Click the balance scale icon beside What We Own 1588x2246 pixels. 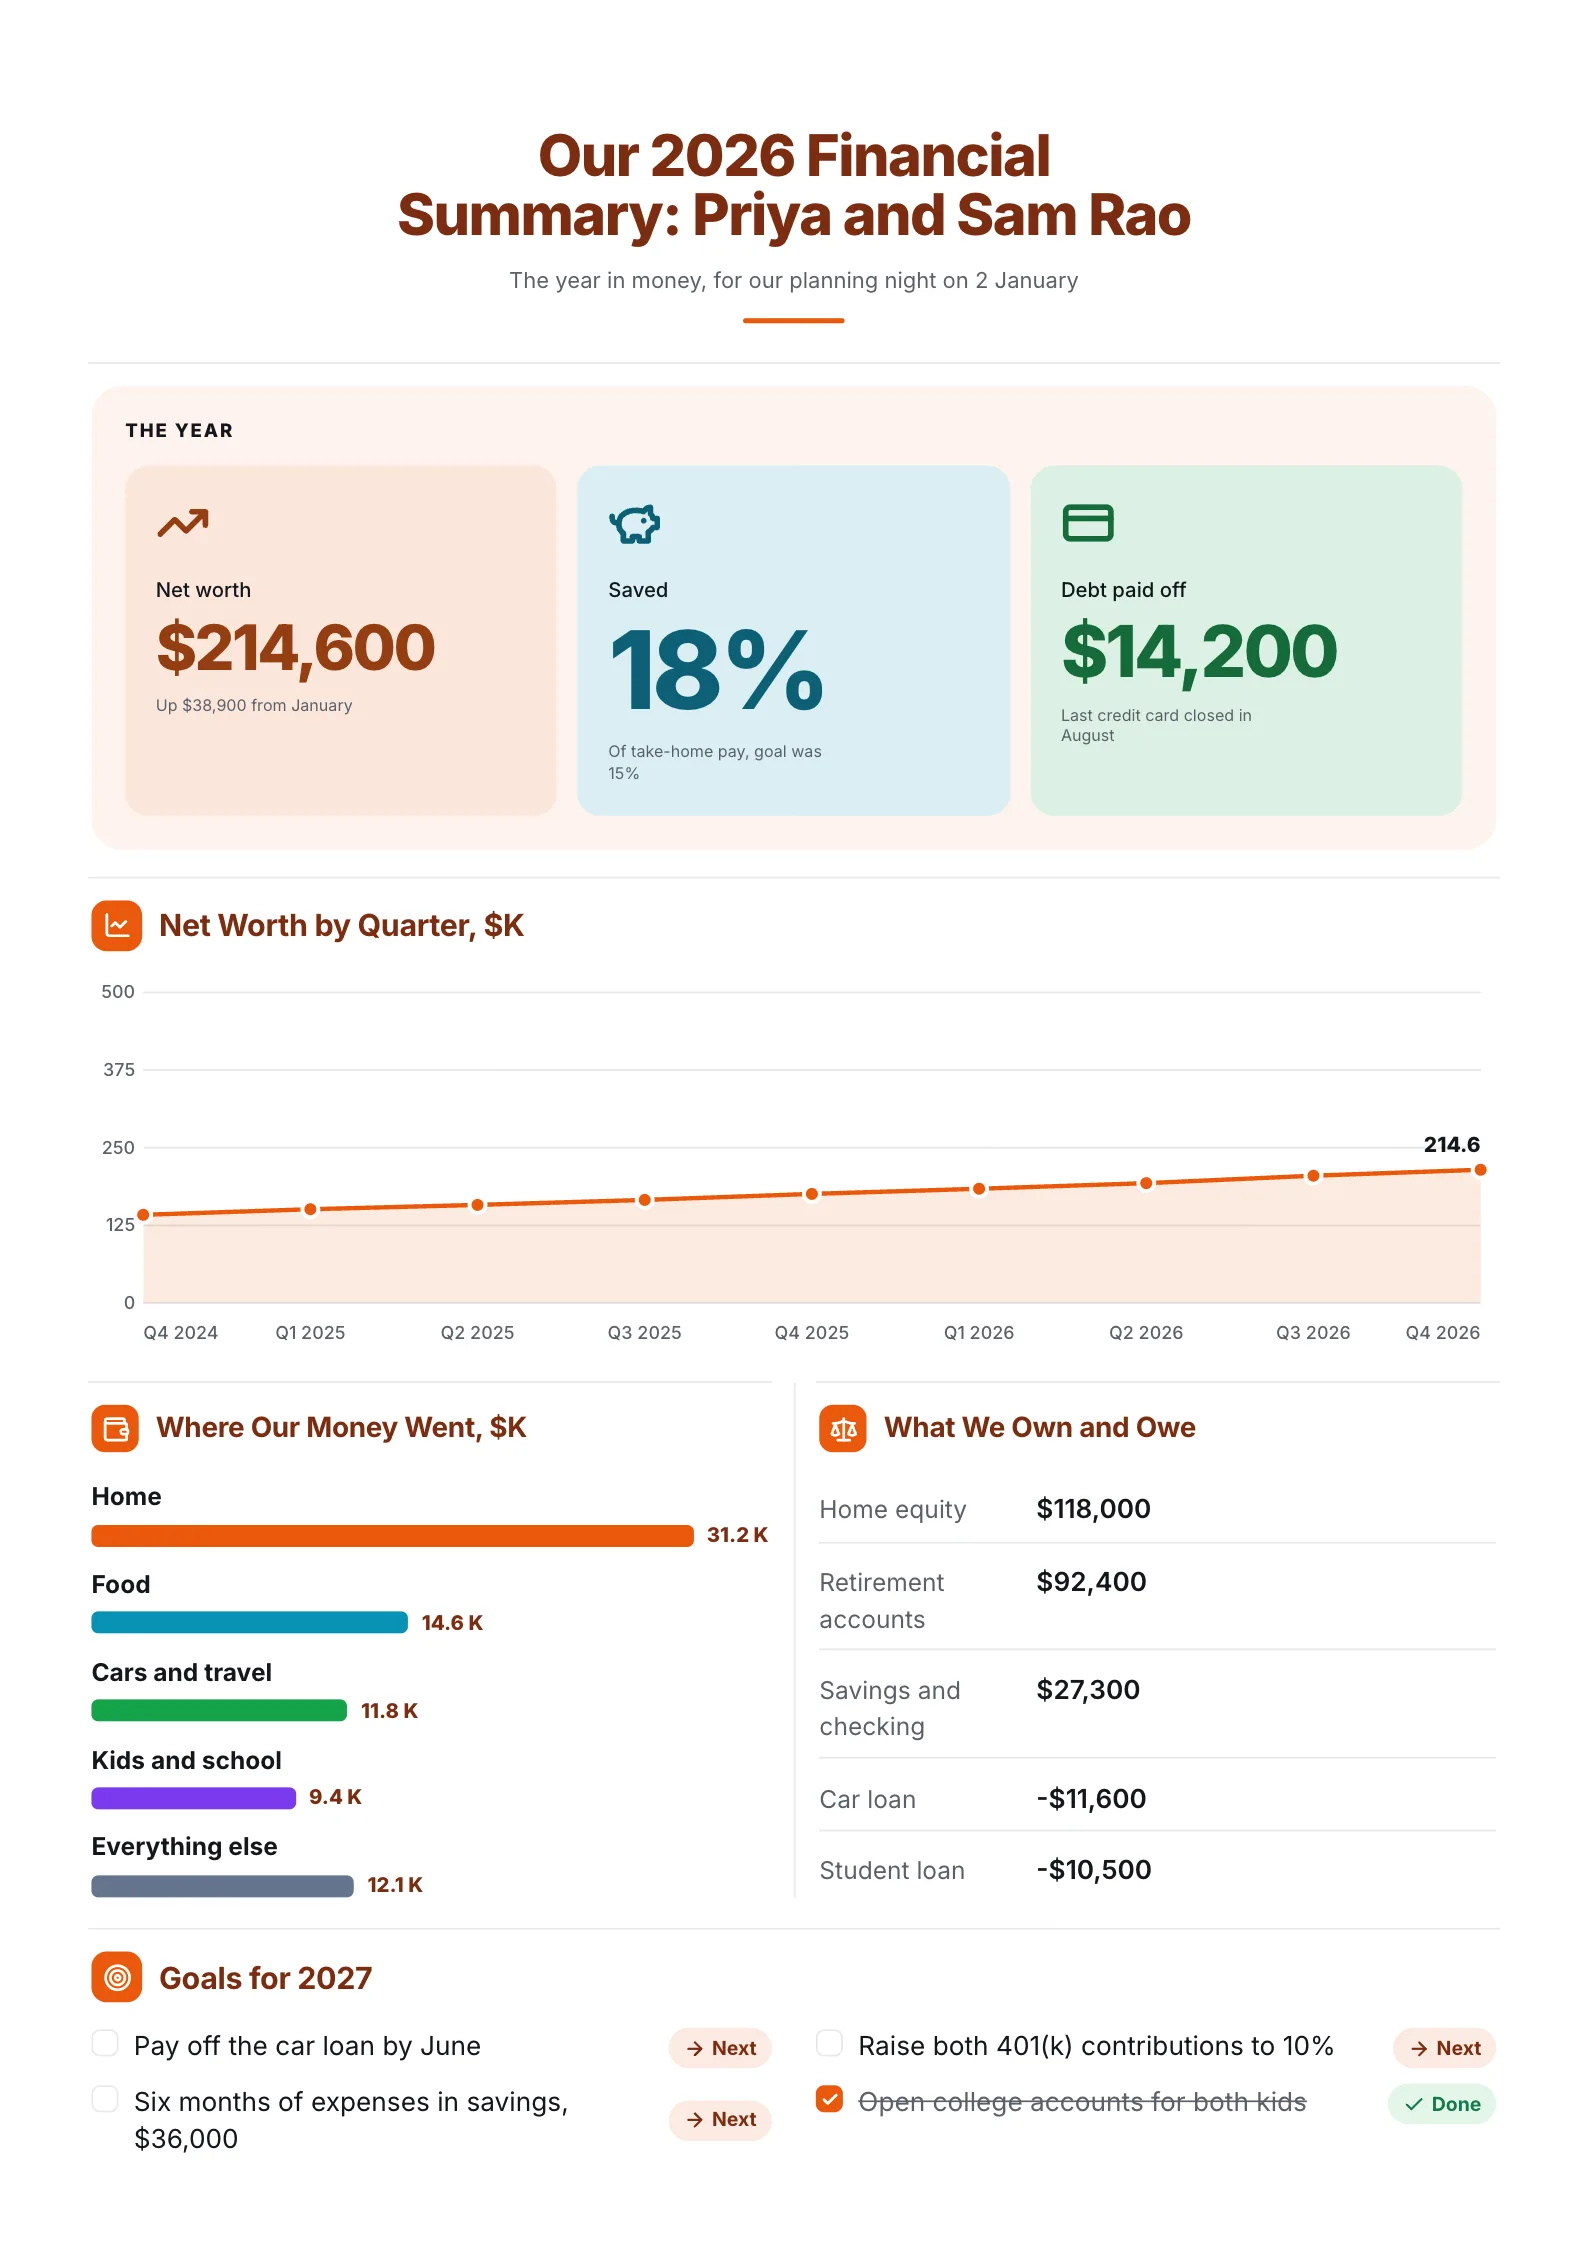click(x=843, y=1428)
